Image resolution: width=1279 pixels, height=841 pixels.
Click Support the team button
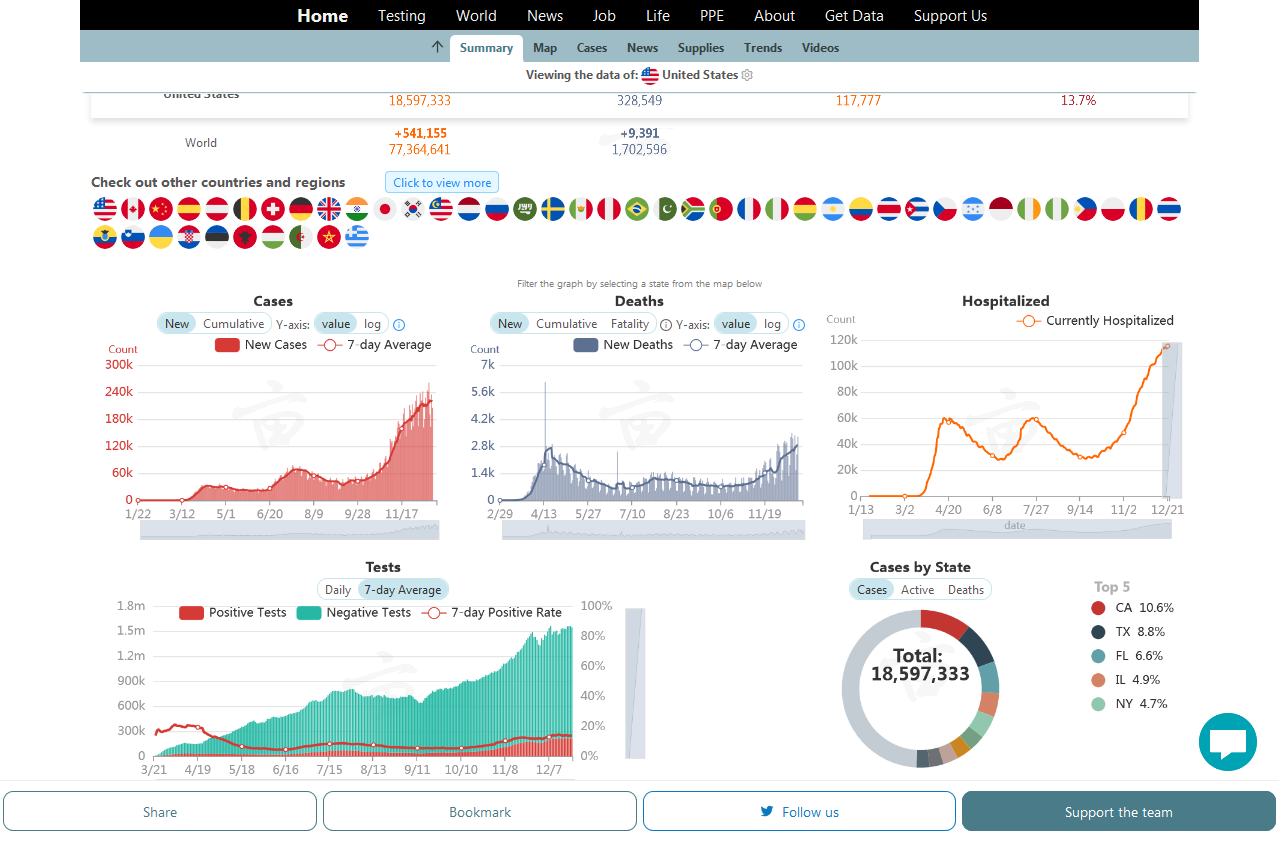[1118, 812]
